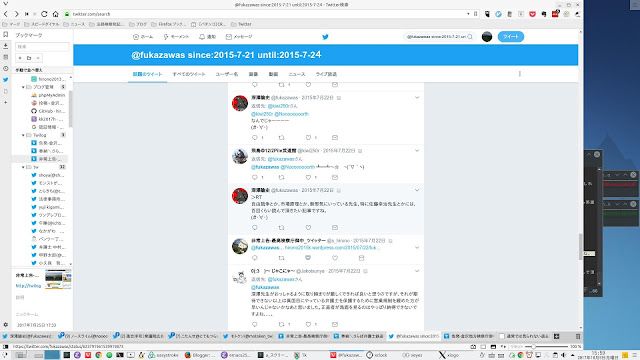Open chevron menu on the >RT tweet
Viewport: 640px width, 360px height.
pos(417,190)
